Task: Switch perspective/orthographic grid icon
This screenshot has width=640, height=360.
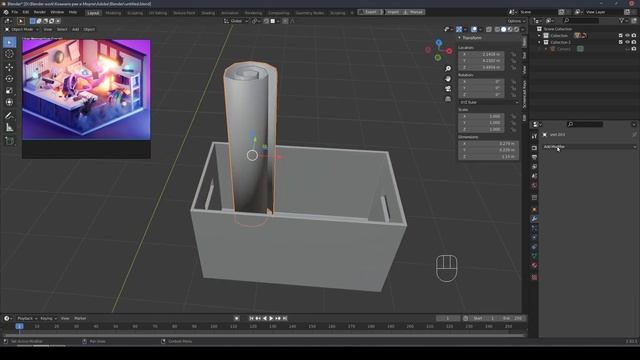Action: point(448,99)
